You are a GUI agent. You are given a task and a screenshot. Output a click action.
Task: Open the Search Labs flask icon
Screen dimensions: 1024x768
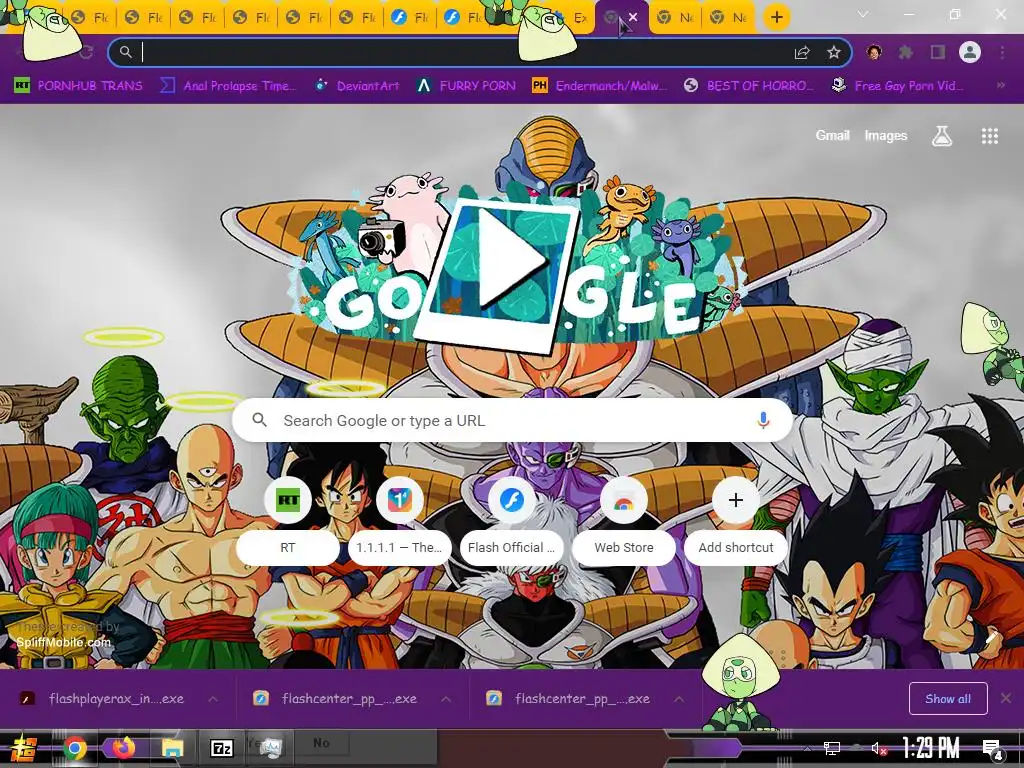point(942,136)
